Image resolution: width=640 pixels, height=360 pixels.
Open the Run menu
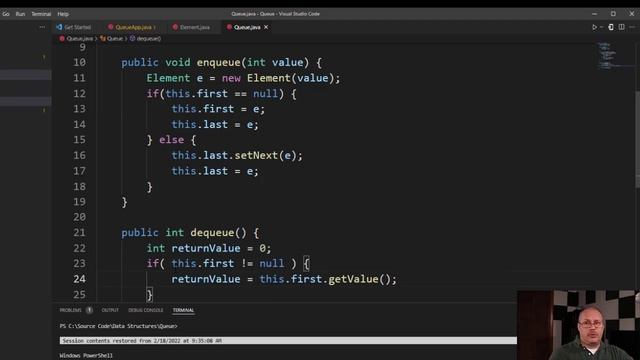click(x=20, y=14)
